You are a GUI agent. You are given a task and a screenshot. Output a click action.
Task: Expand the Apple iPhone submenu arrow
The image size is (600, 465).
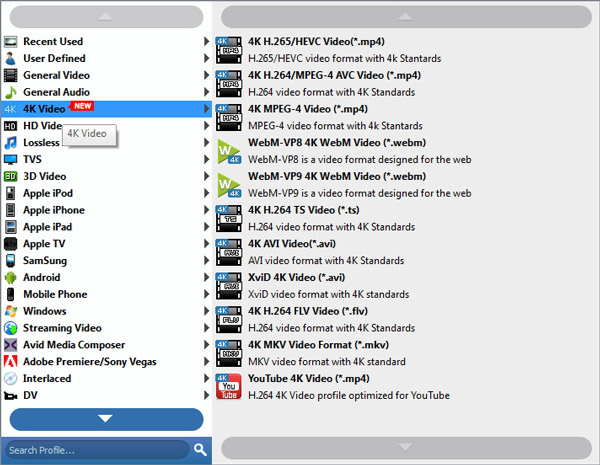click(206, 210)
